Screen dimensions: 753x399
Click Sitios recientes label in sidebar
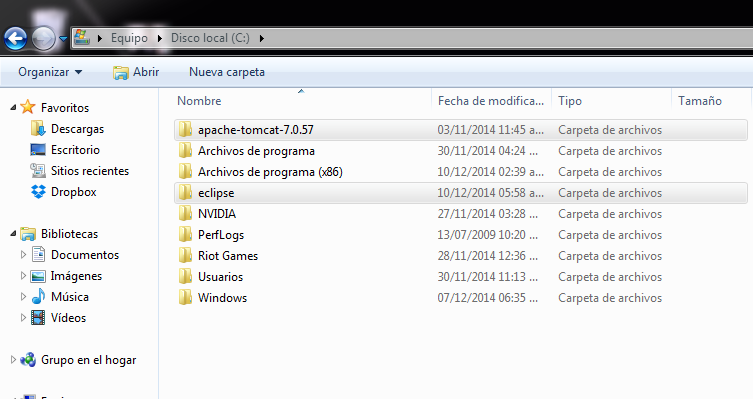pos(90,171)
